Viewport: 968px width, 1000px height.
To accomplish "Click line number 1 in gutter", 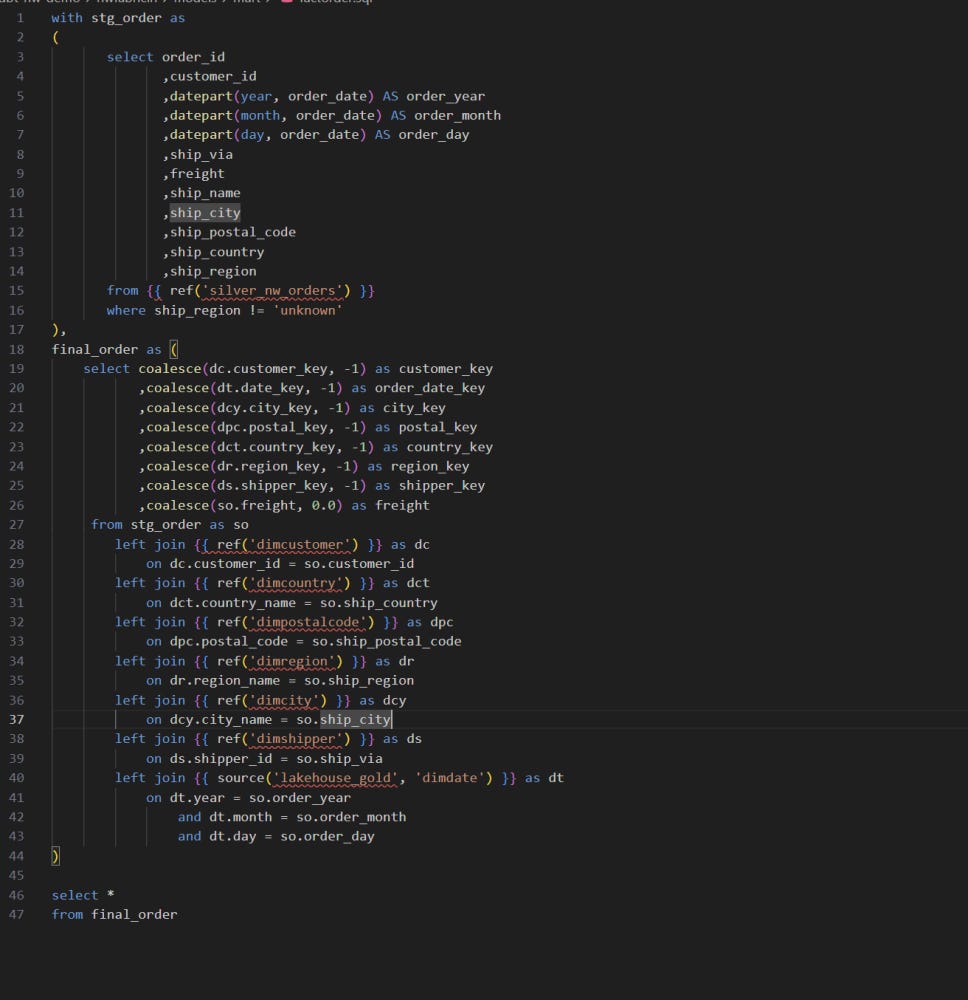I will (x=20, y=18).
